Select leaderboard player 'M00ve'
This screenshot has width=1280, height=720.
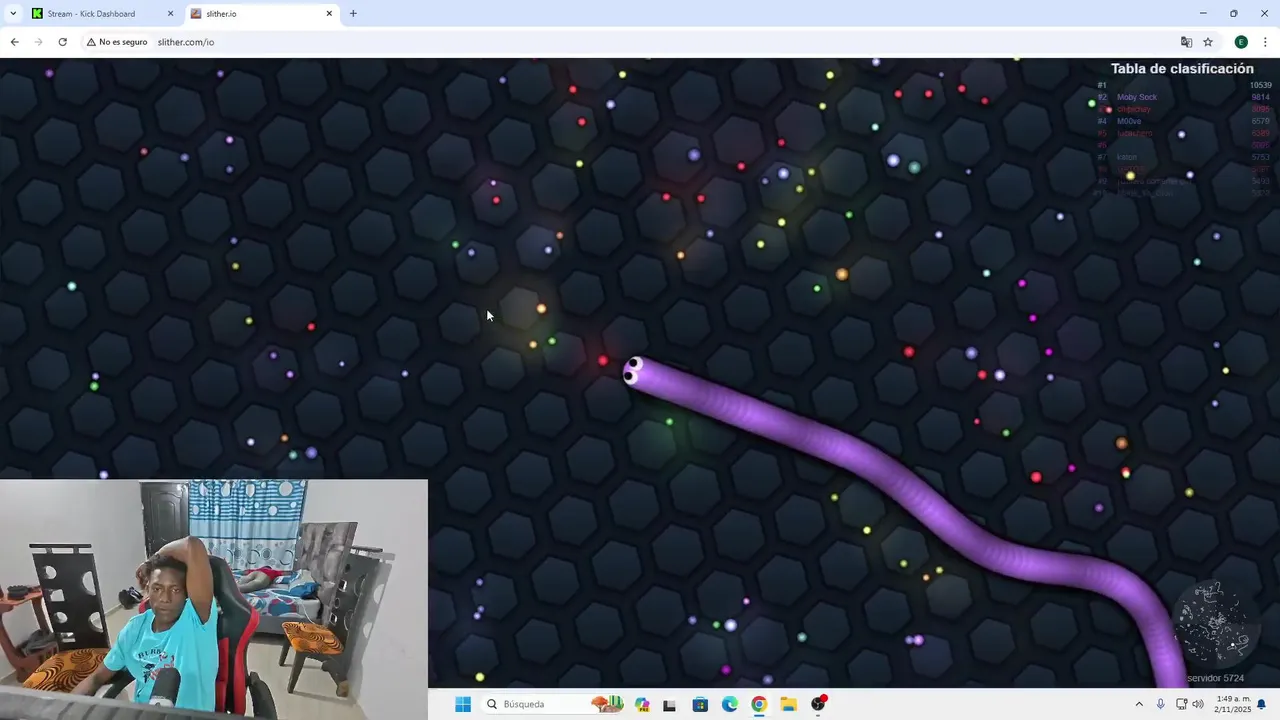(x=1129, y=121)
